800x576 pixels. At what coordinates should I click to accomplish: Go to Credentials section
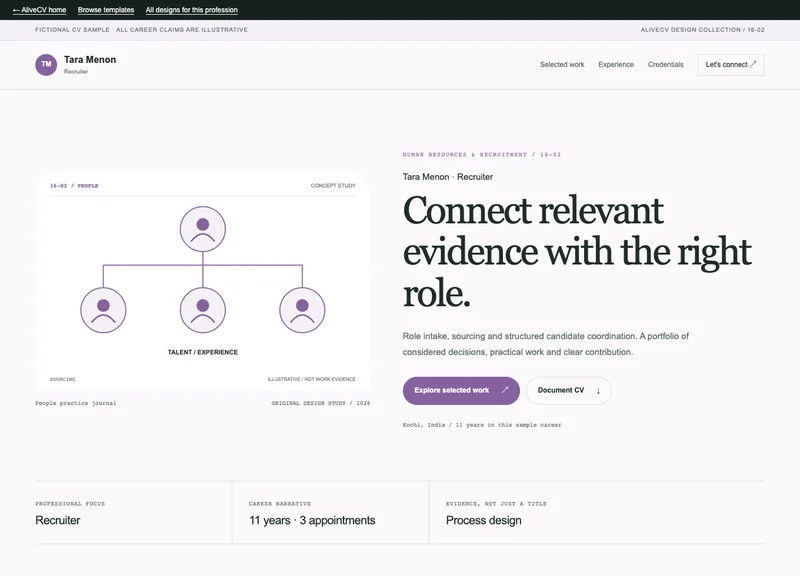[x=665, y=65]
